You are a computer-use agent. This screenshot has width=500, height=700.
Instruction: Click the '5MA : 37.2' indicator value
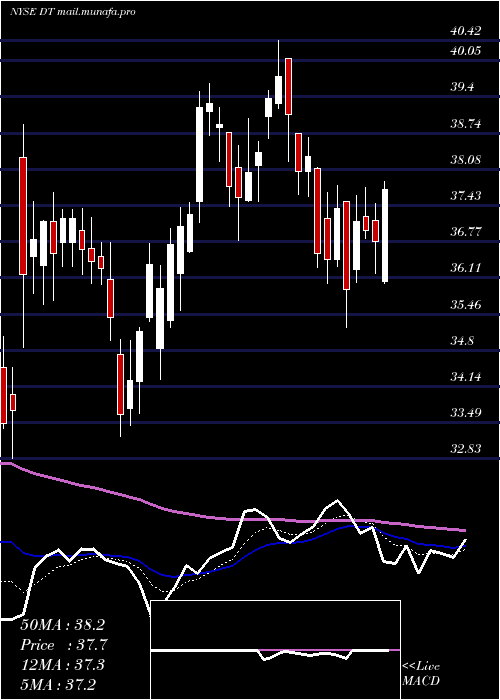[x=58, y=684]
